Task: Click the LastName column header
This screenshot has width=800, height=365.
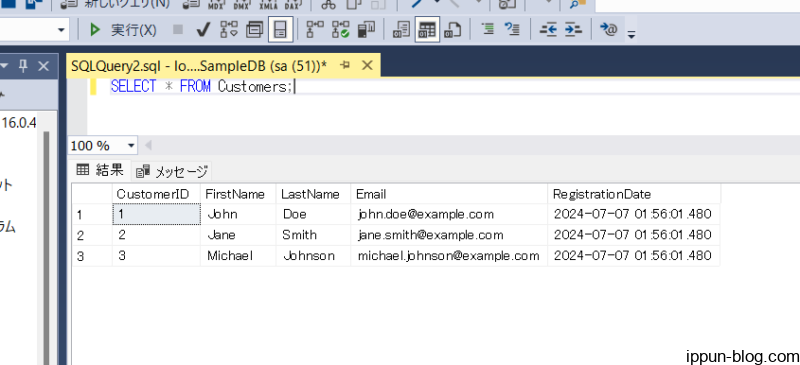Action: click(313, 194)
